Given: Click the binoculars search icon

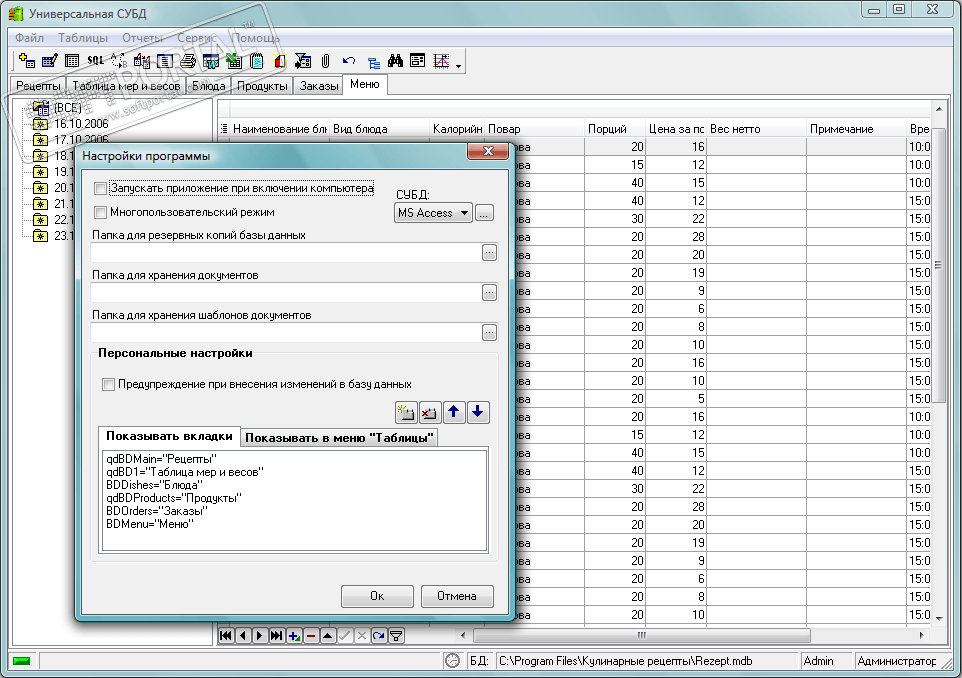Looking at the screenshot, I should coord(395,61).
